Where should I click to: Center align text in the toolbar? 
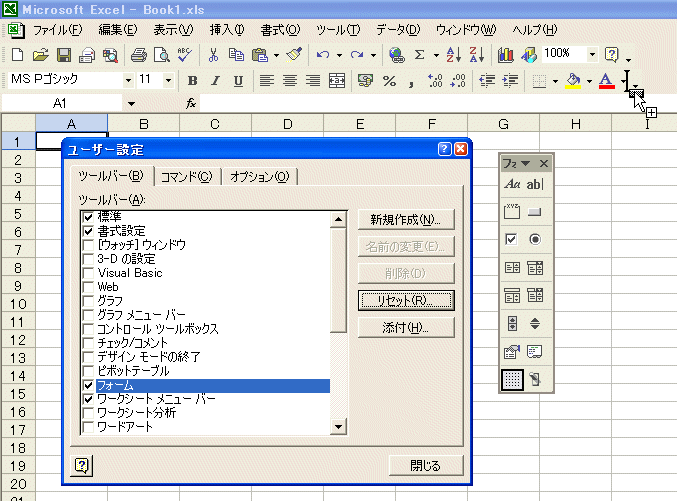click(x=290, y=81)
